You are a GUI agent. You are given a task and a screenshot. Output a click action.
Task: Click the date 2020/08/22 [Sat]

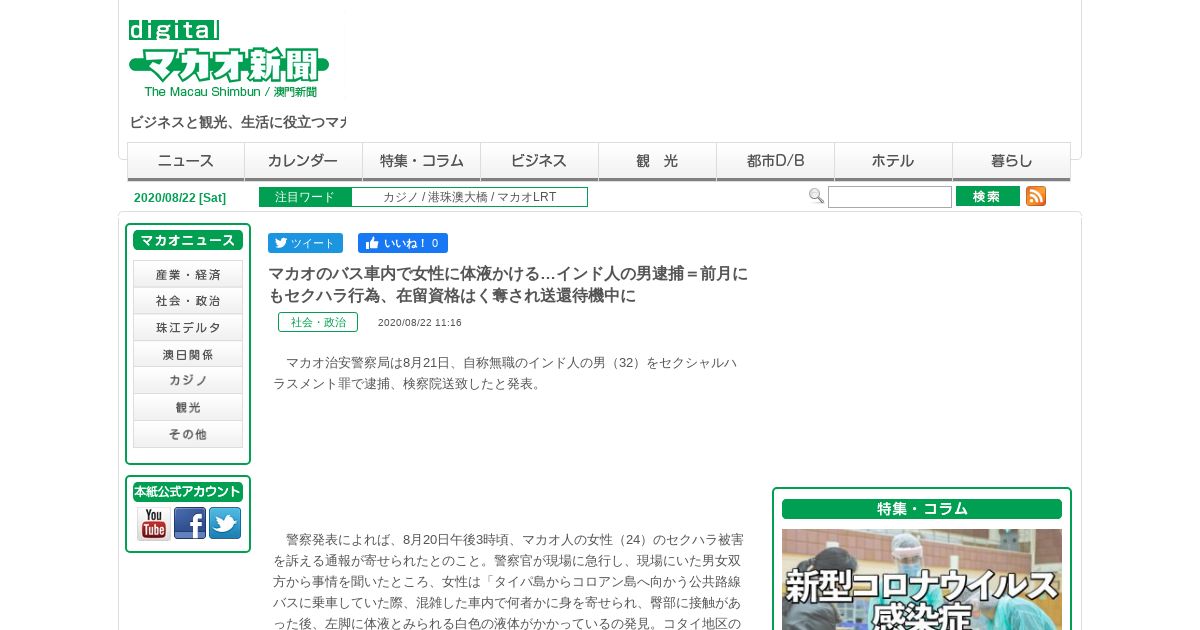180,198
